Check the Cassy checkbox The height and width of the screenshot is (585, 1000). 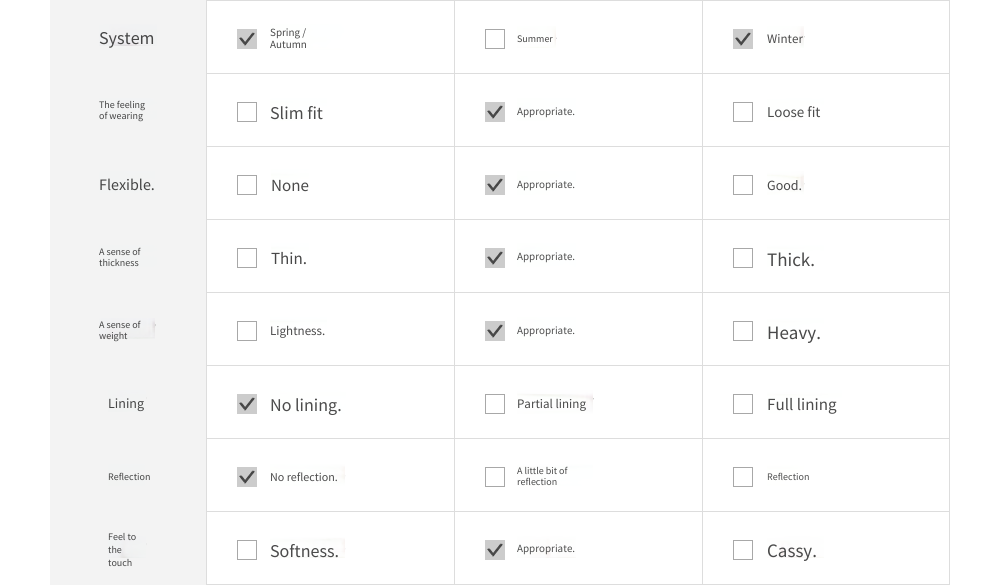pyautogui.click(x=743, y=550)
